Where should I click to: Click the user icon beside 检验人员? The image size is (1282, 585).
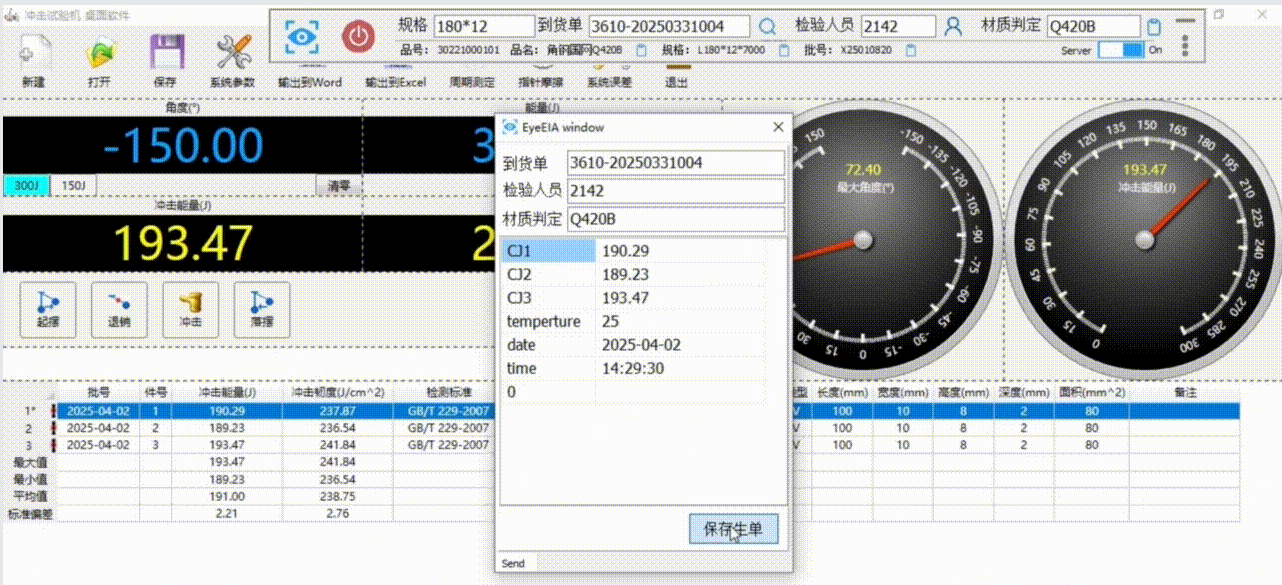pos(952,27)
